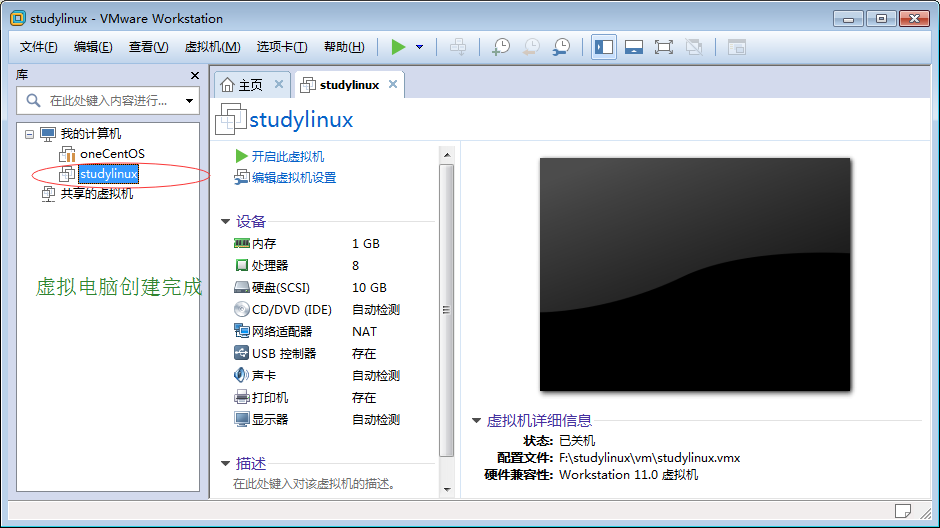Enter full screen mode
The image size is (940, 528).
point(663,47)
